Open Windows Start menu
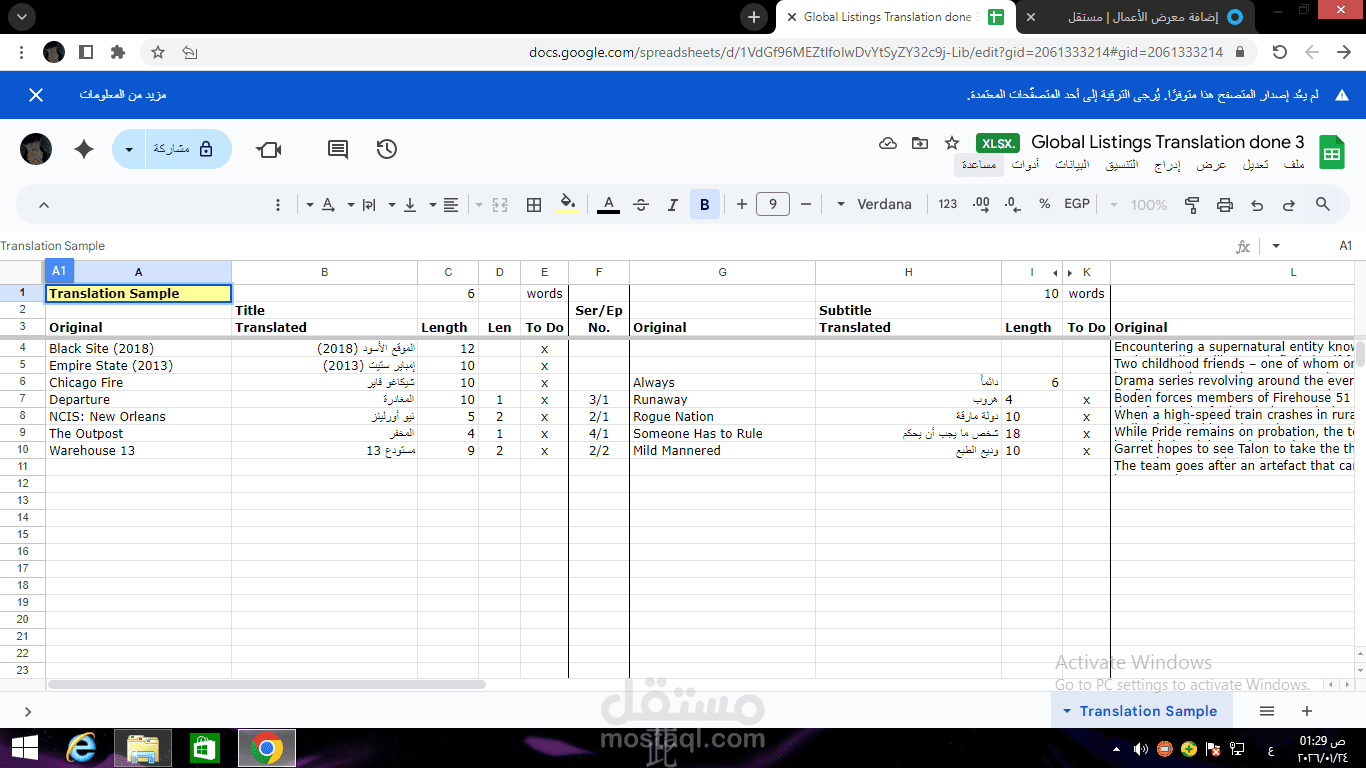1366x768 pixels. (x=24, y=748)
